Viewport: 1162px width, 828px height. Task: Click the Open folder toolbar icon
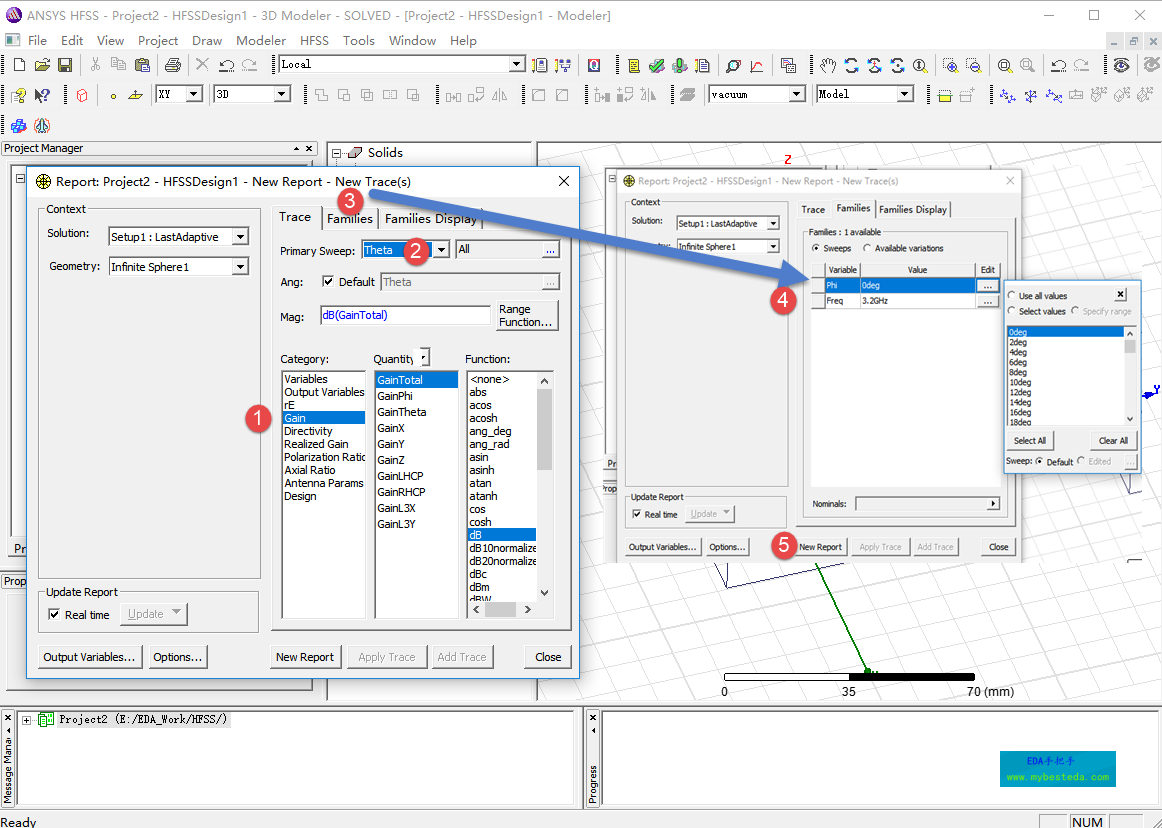click(x=42, y=65)
